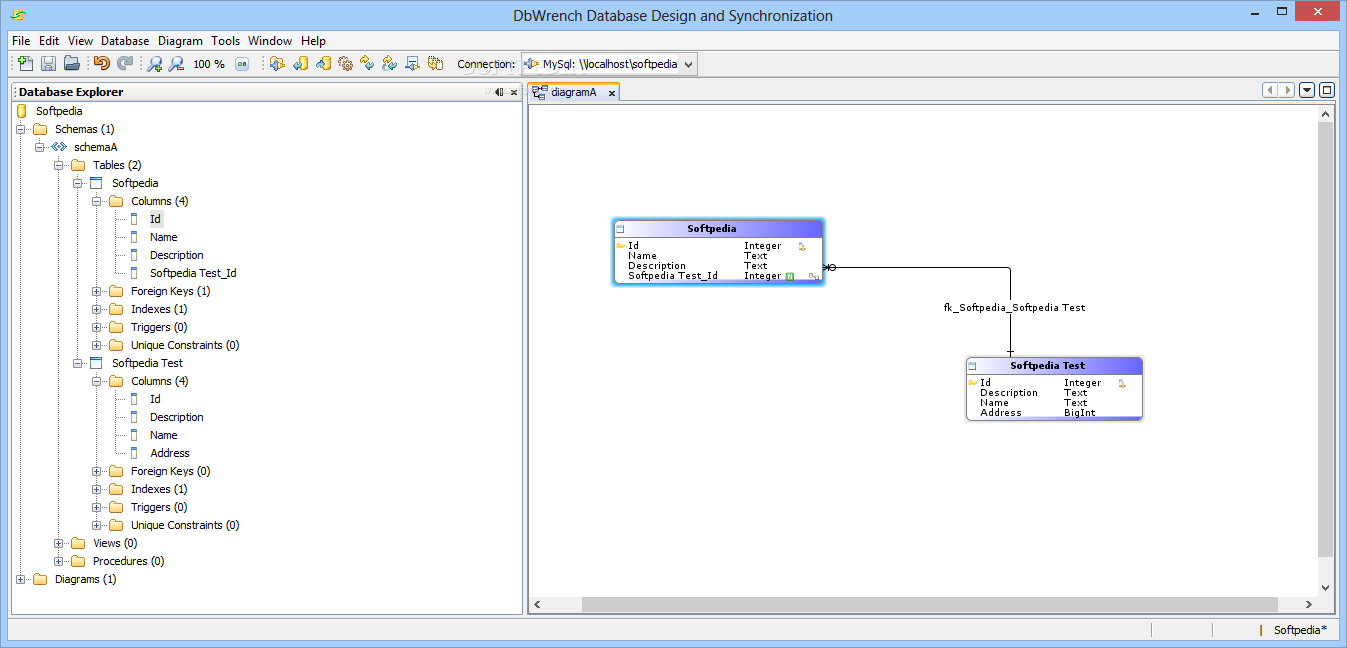
Task: Open the Edit menu
Action: pyautogui.click(x=49, y=41)
